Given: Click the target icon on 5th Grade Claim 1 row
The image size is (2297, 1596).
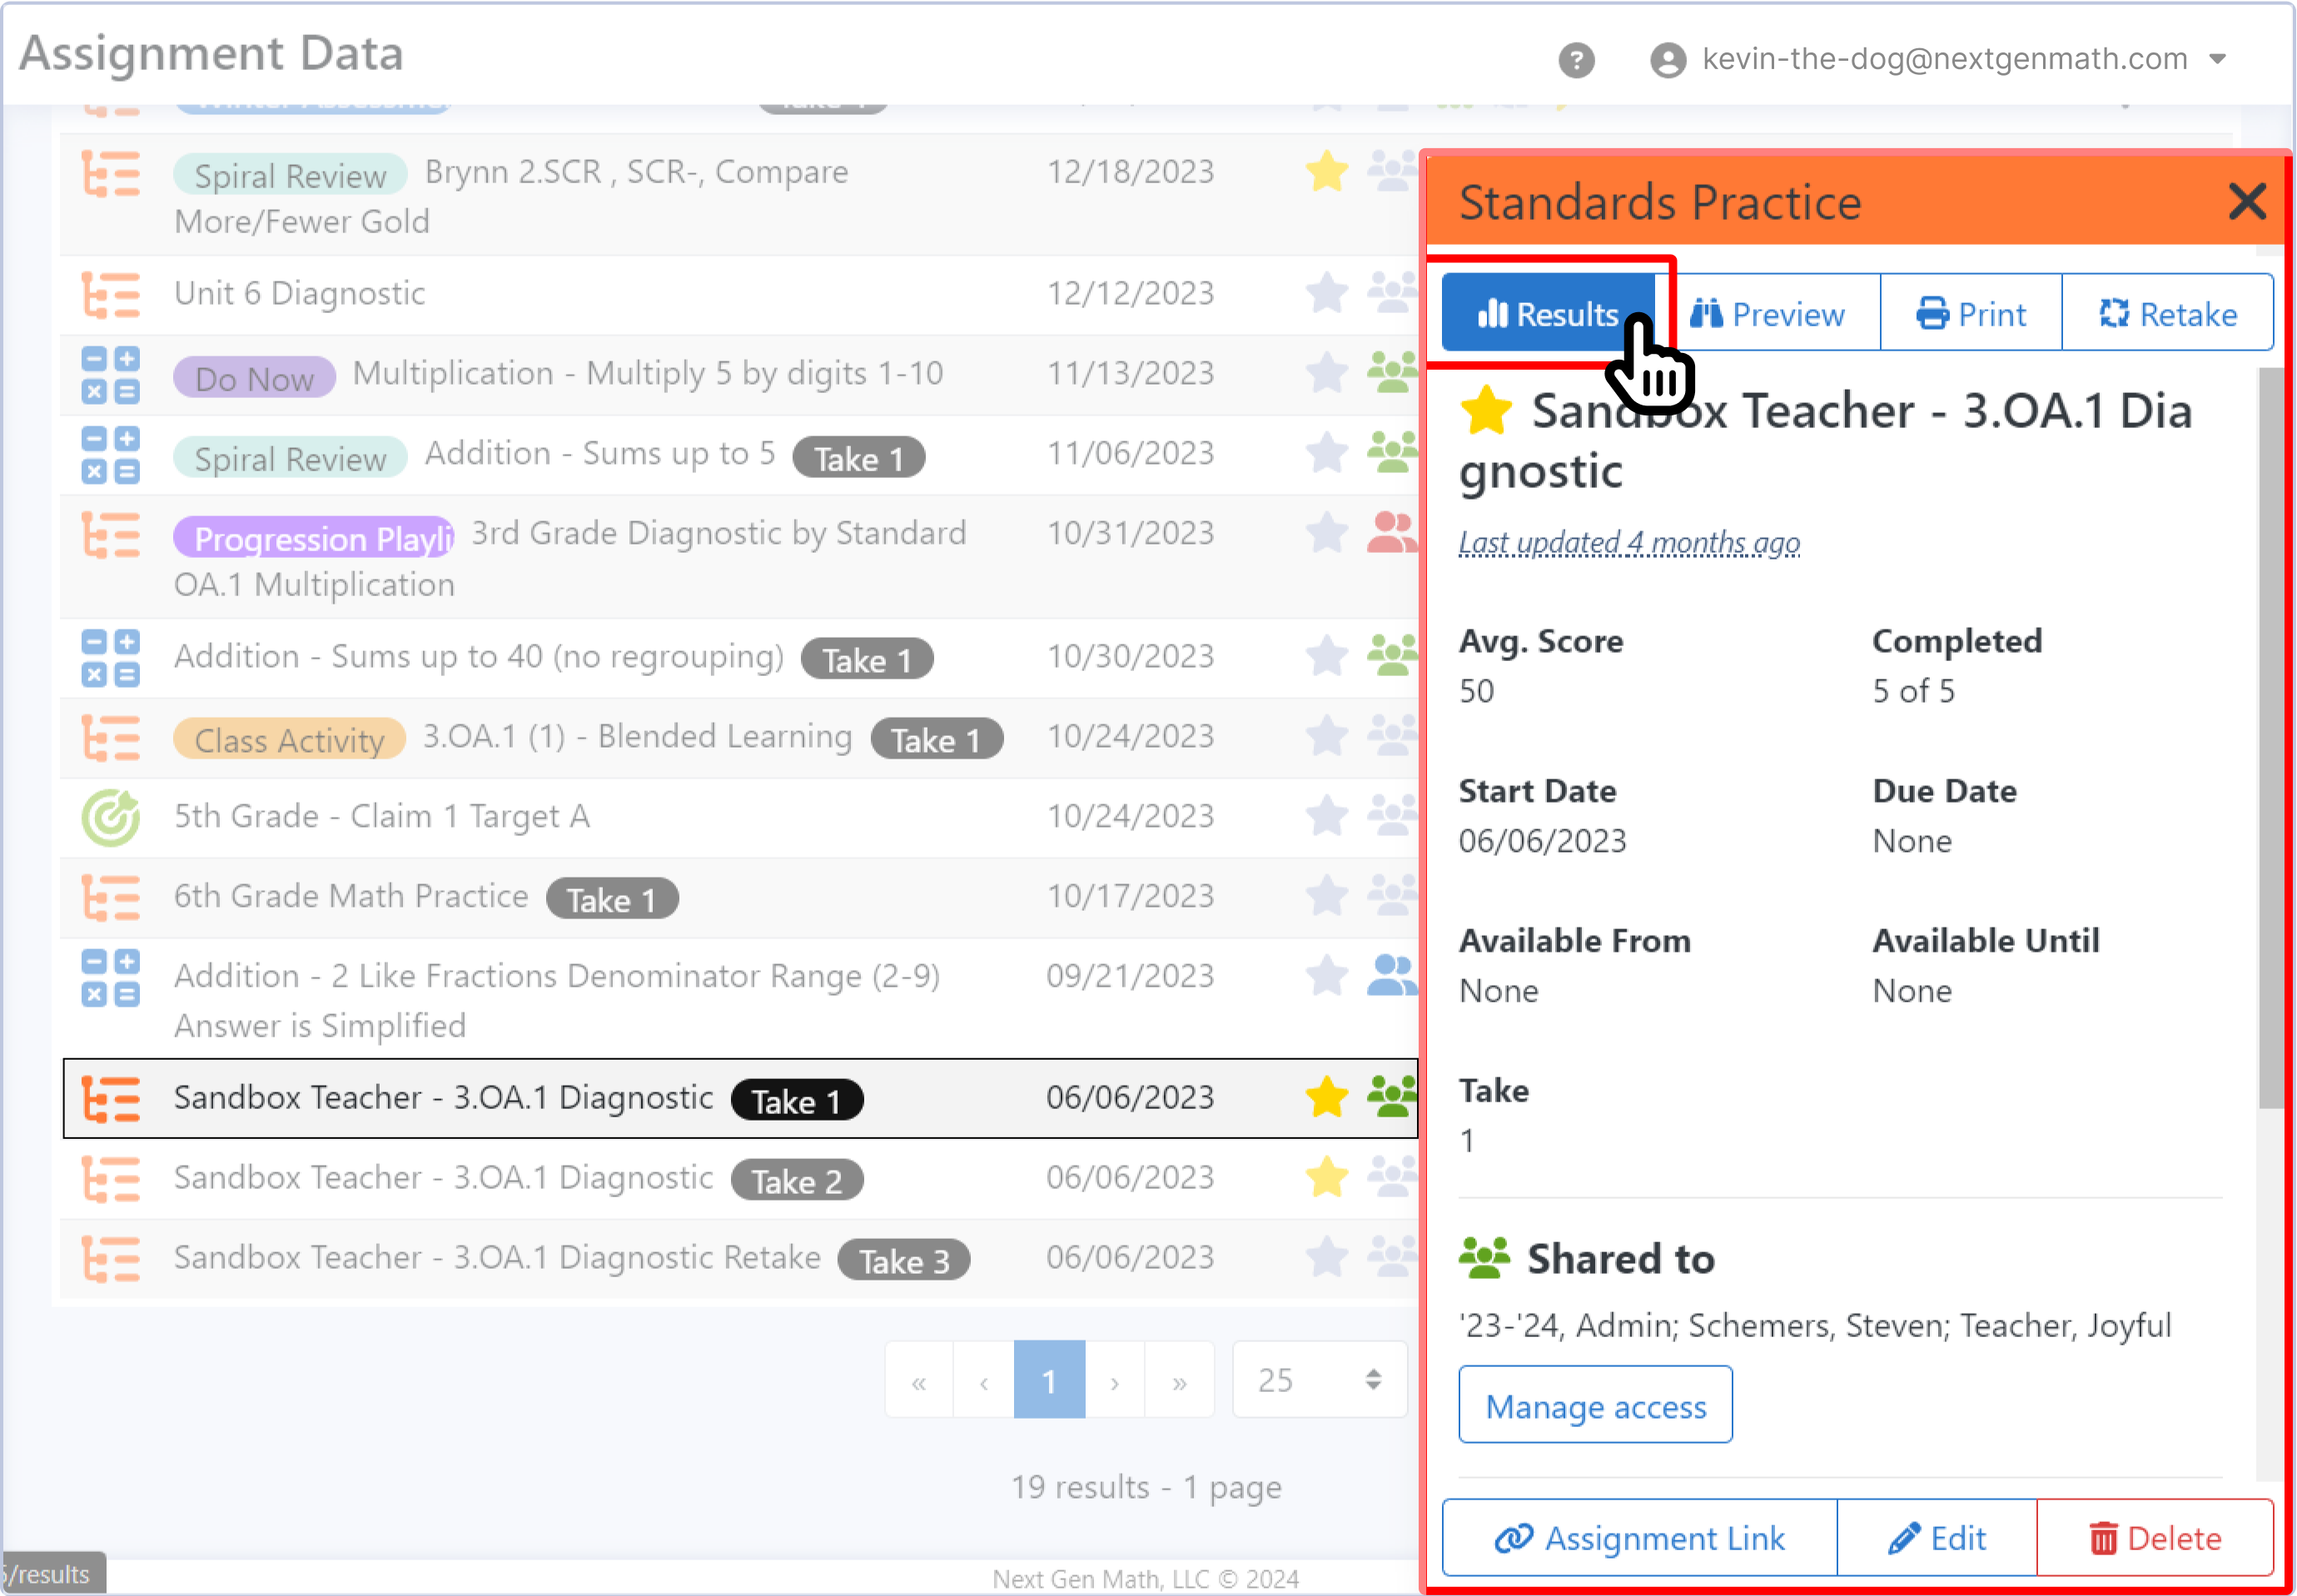Looking at the screenshot, I should tap(110, 817).
